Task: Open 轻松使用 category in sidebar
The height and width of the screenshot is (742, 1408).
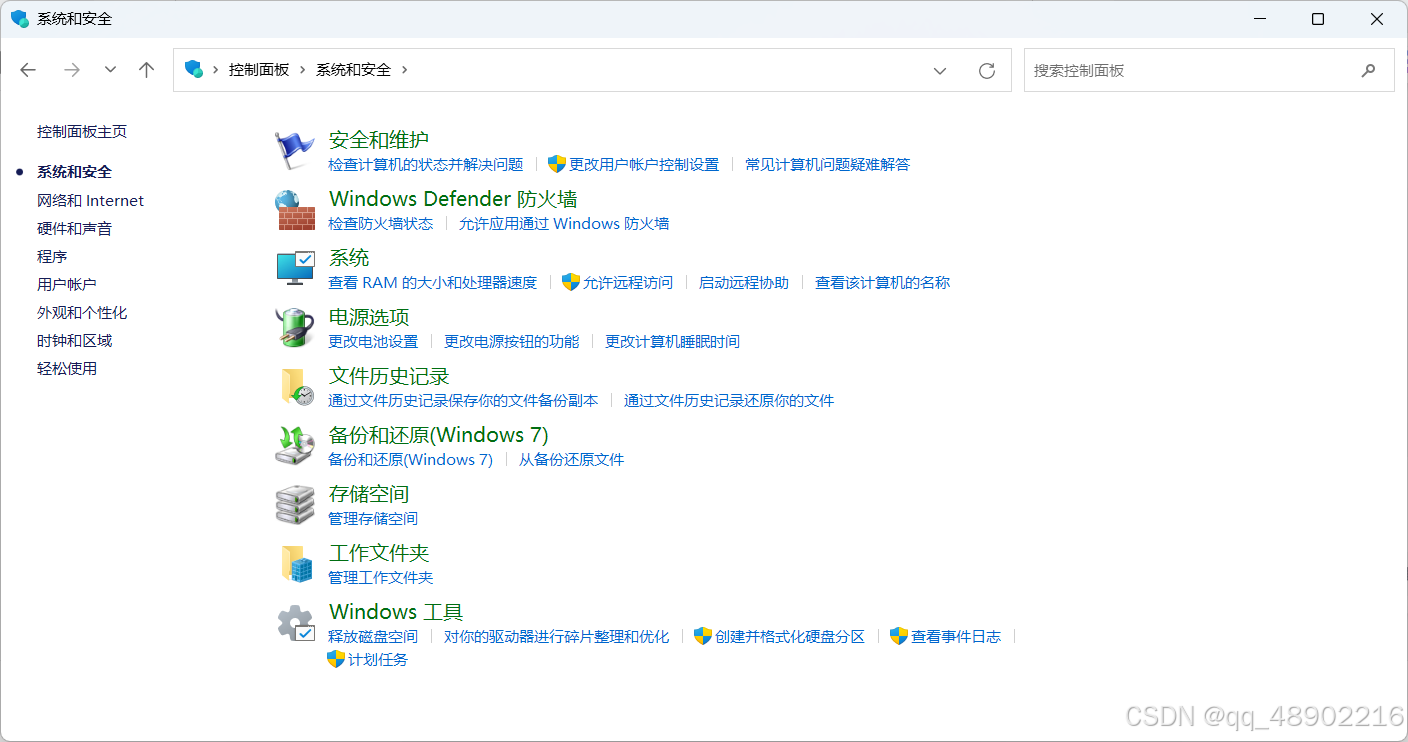Action: point(67,368)
